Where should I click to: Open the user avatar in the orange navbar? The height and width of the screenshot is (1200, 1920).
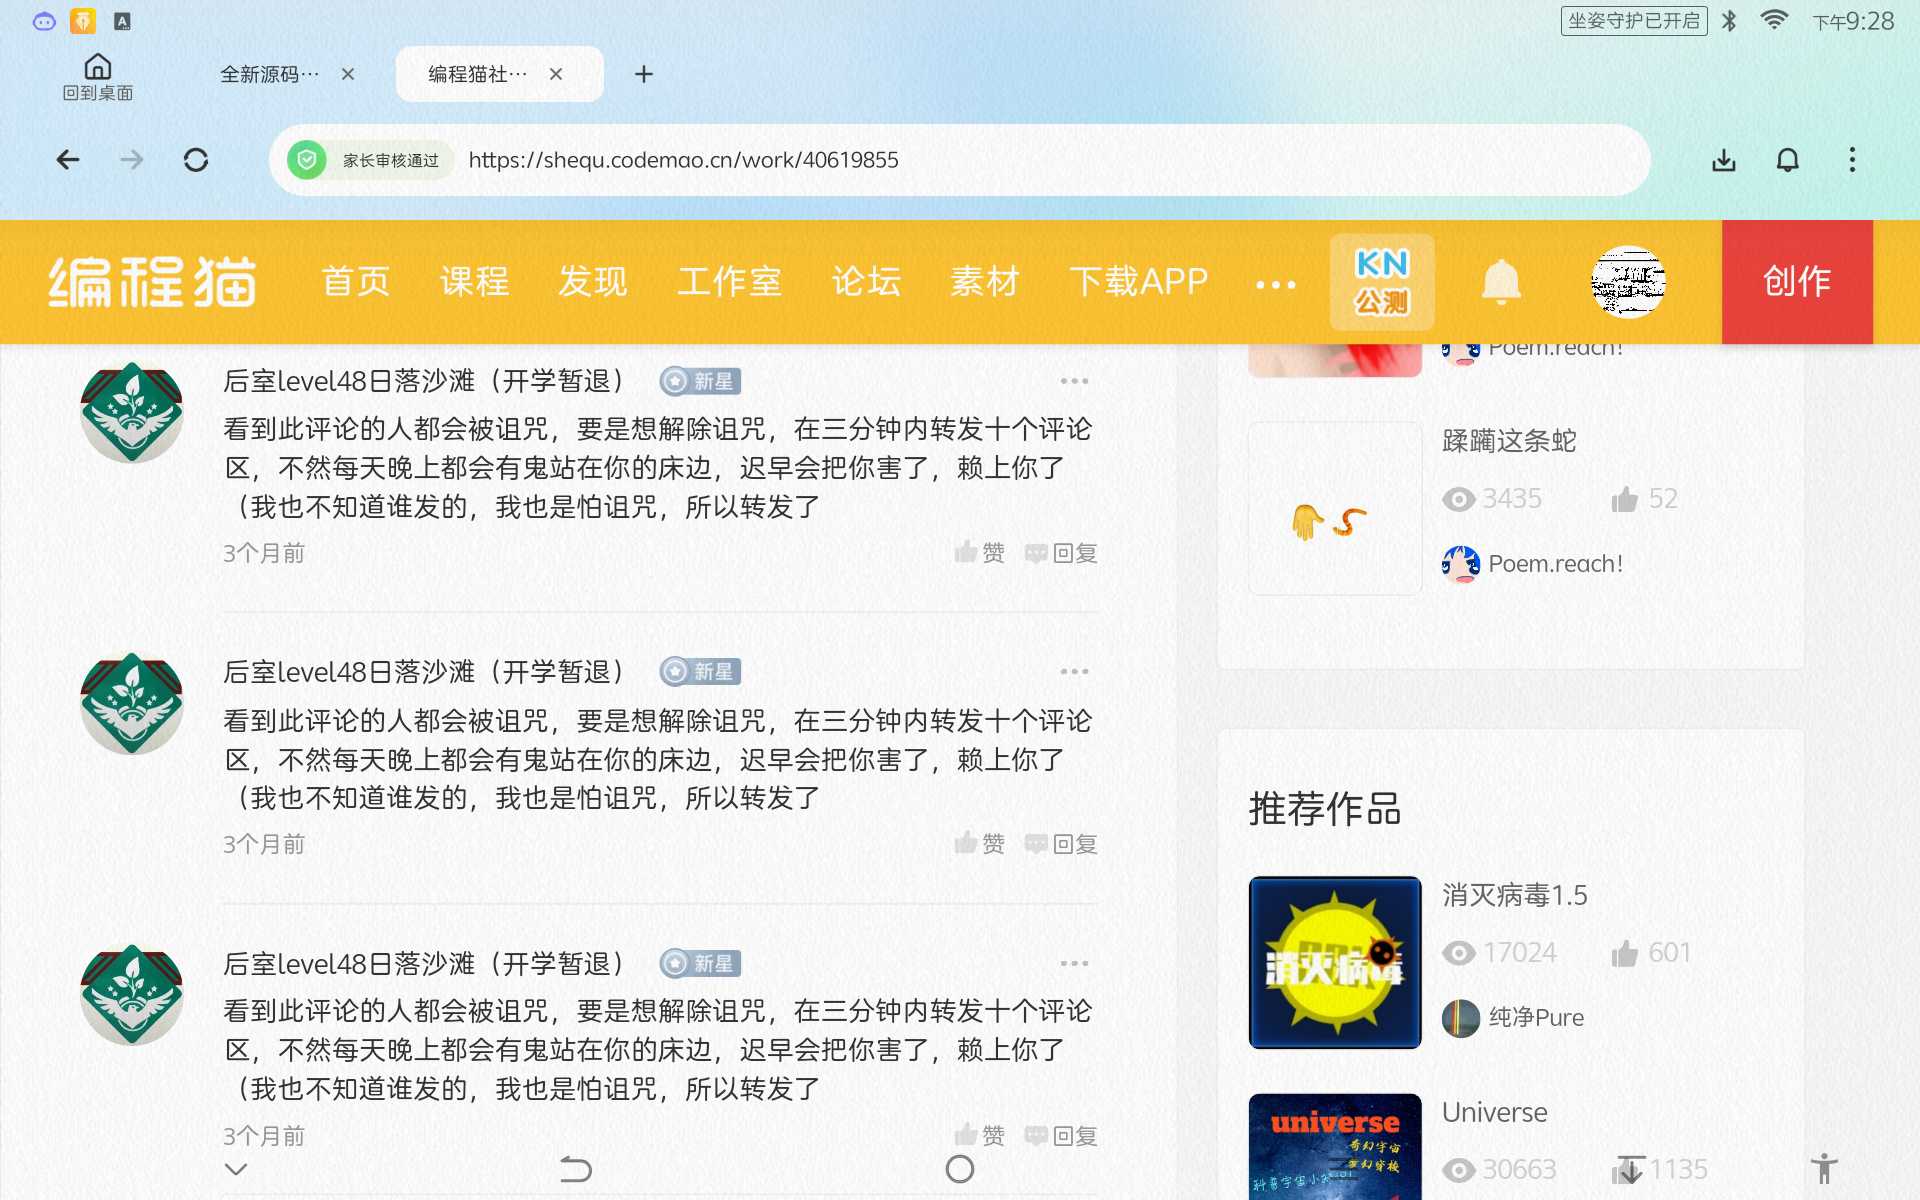1628,282
